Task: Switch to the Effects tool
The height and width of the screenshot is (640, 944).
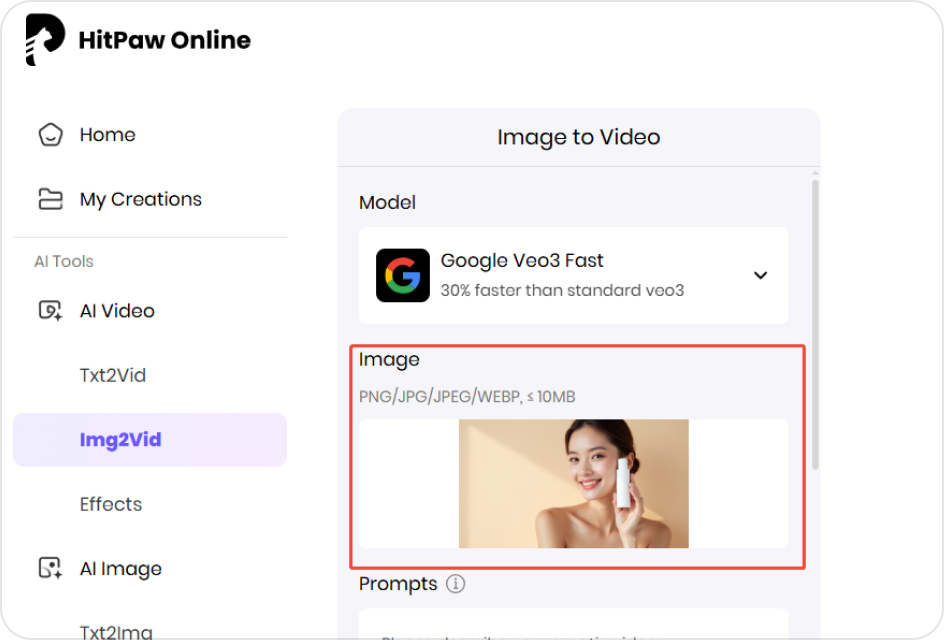Action: click(x=111, y=504)
